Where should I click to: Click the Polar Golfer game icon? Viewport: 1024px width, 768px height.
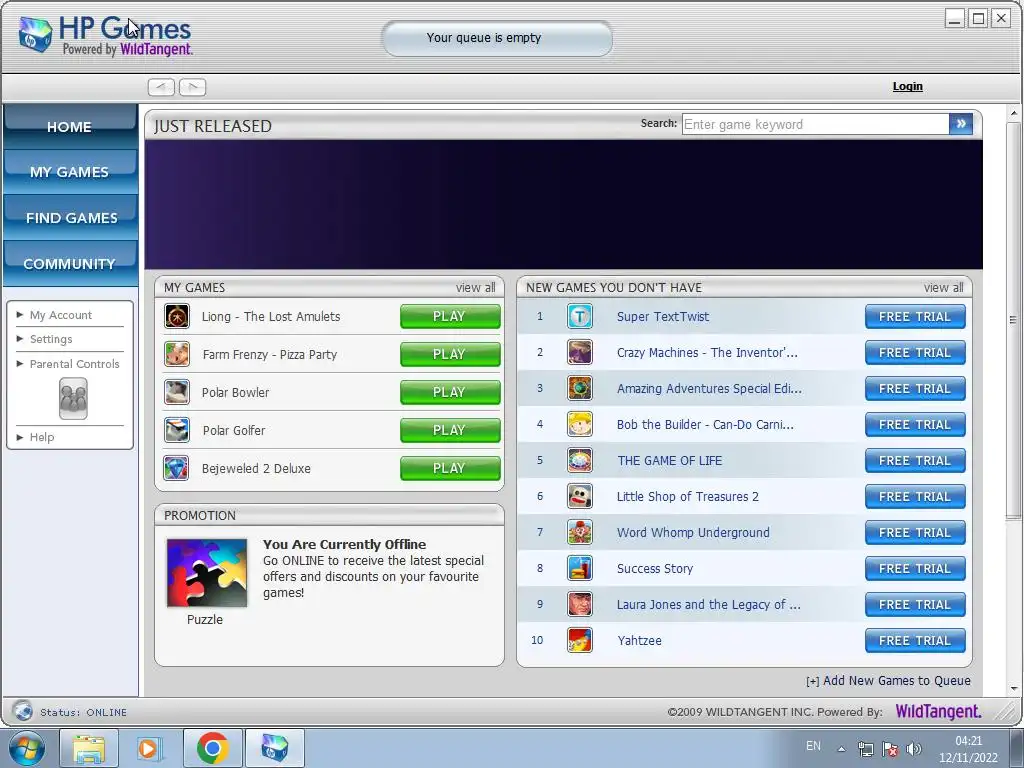[177, 430]
